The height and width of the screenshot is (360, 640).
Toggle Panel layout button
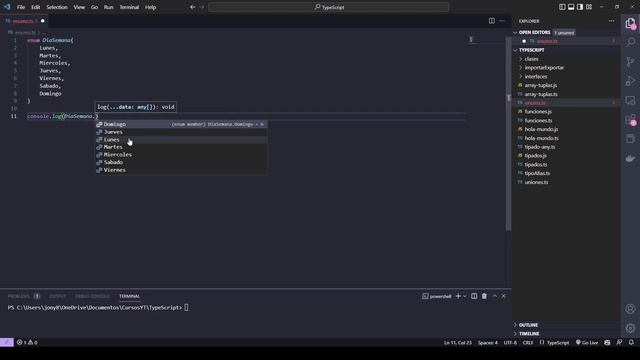[x=571, y=7]
